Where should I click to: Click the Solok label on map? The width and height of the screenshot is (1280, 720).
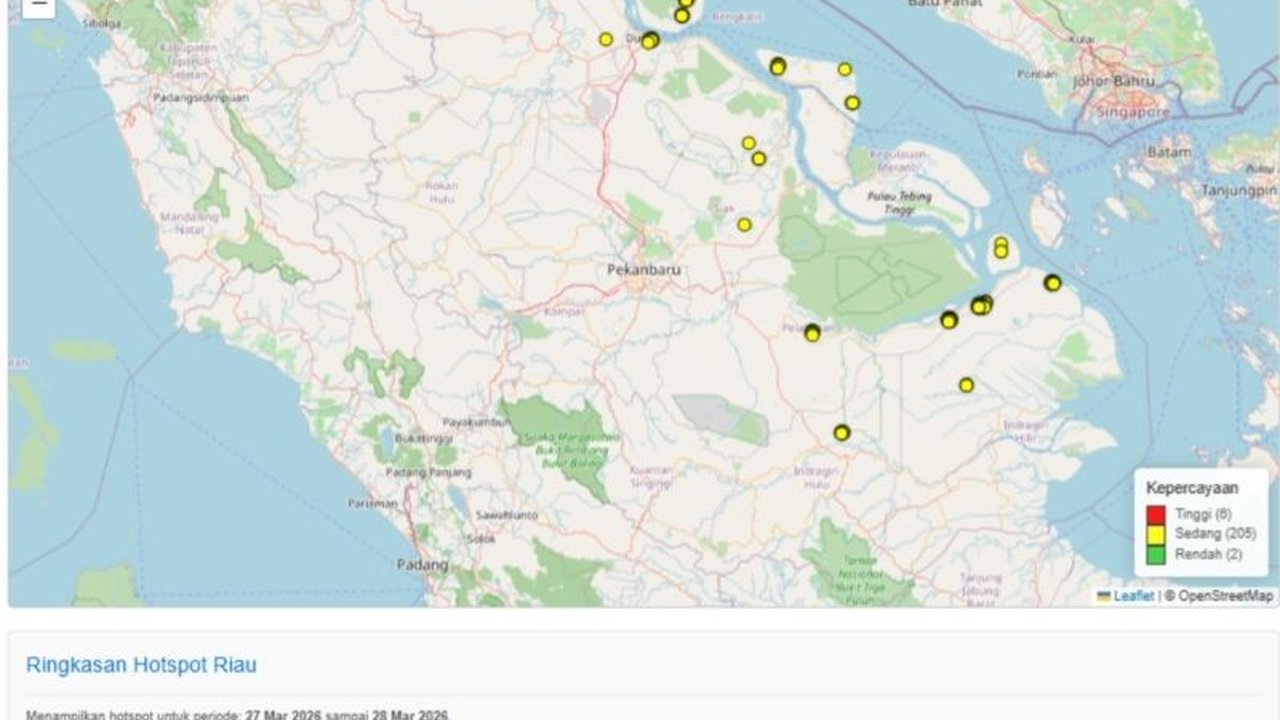pos(482,539)
